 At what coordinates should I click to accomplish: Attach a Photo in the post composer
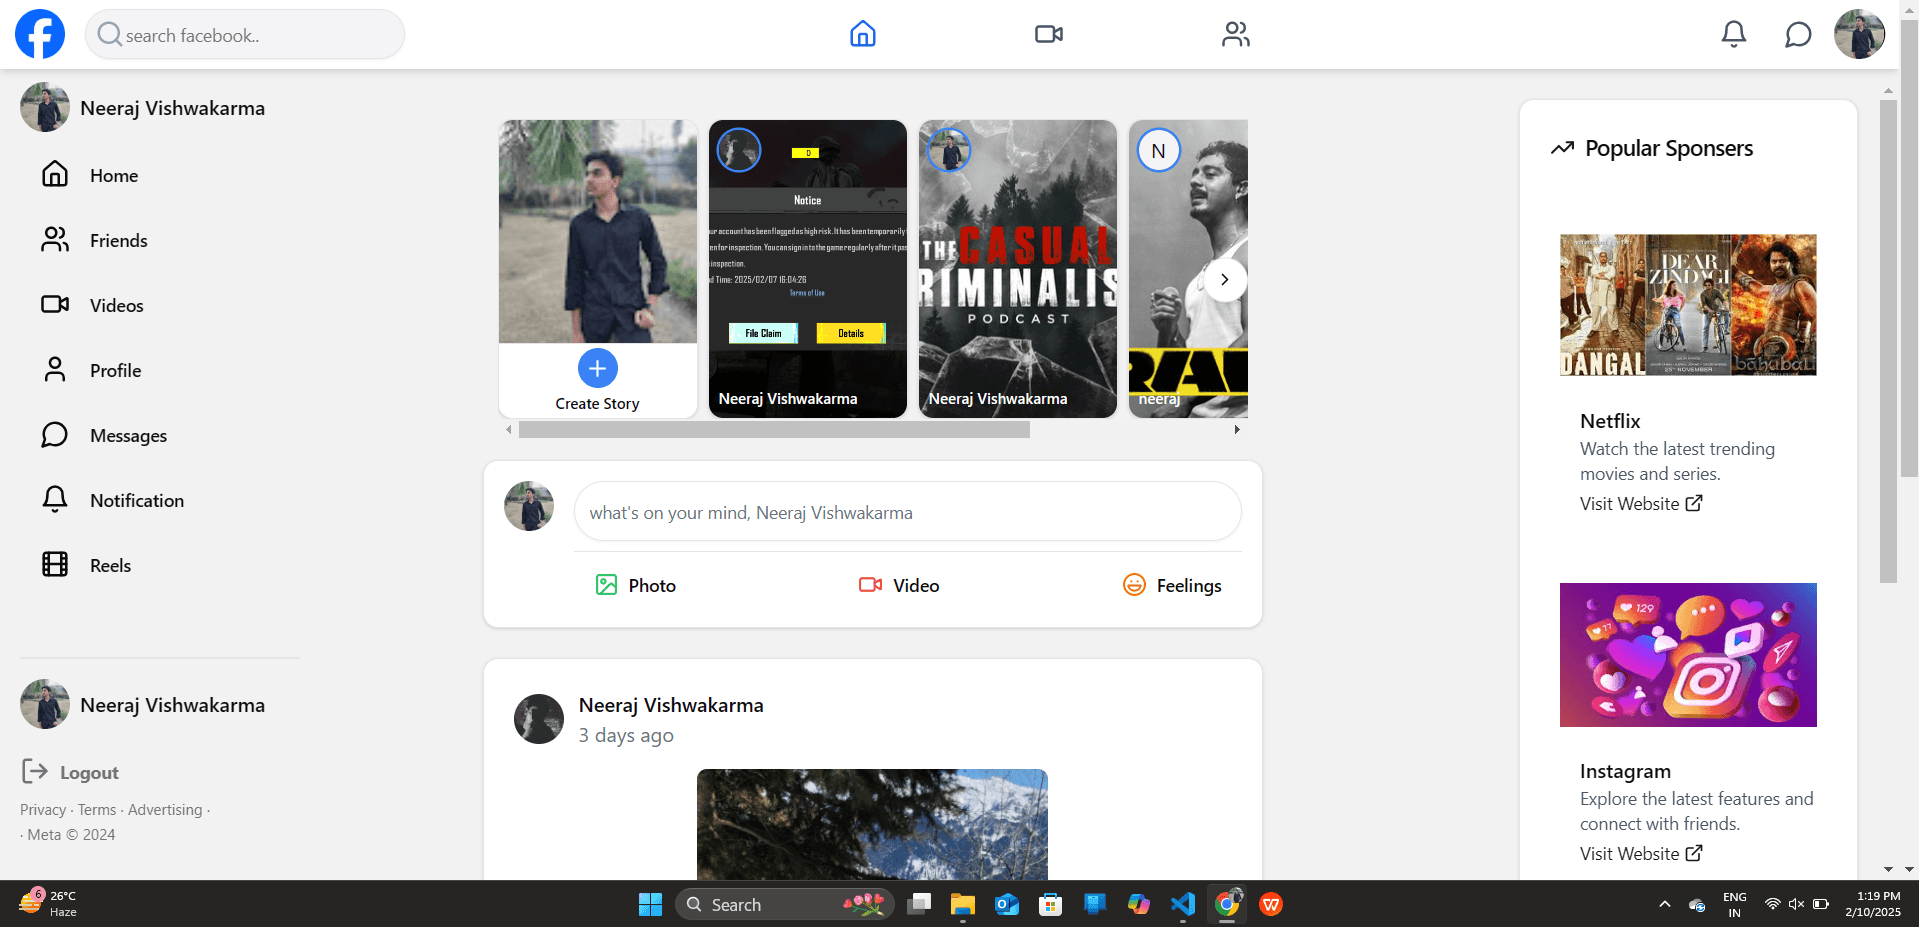coord(634,585)
